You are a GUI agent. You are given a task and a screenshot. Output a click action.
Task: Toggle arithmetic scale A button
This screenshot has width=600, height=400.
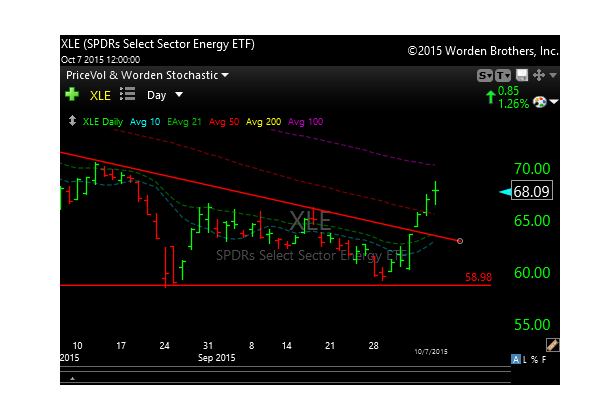tap(517, 359)
